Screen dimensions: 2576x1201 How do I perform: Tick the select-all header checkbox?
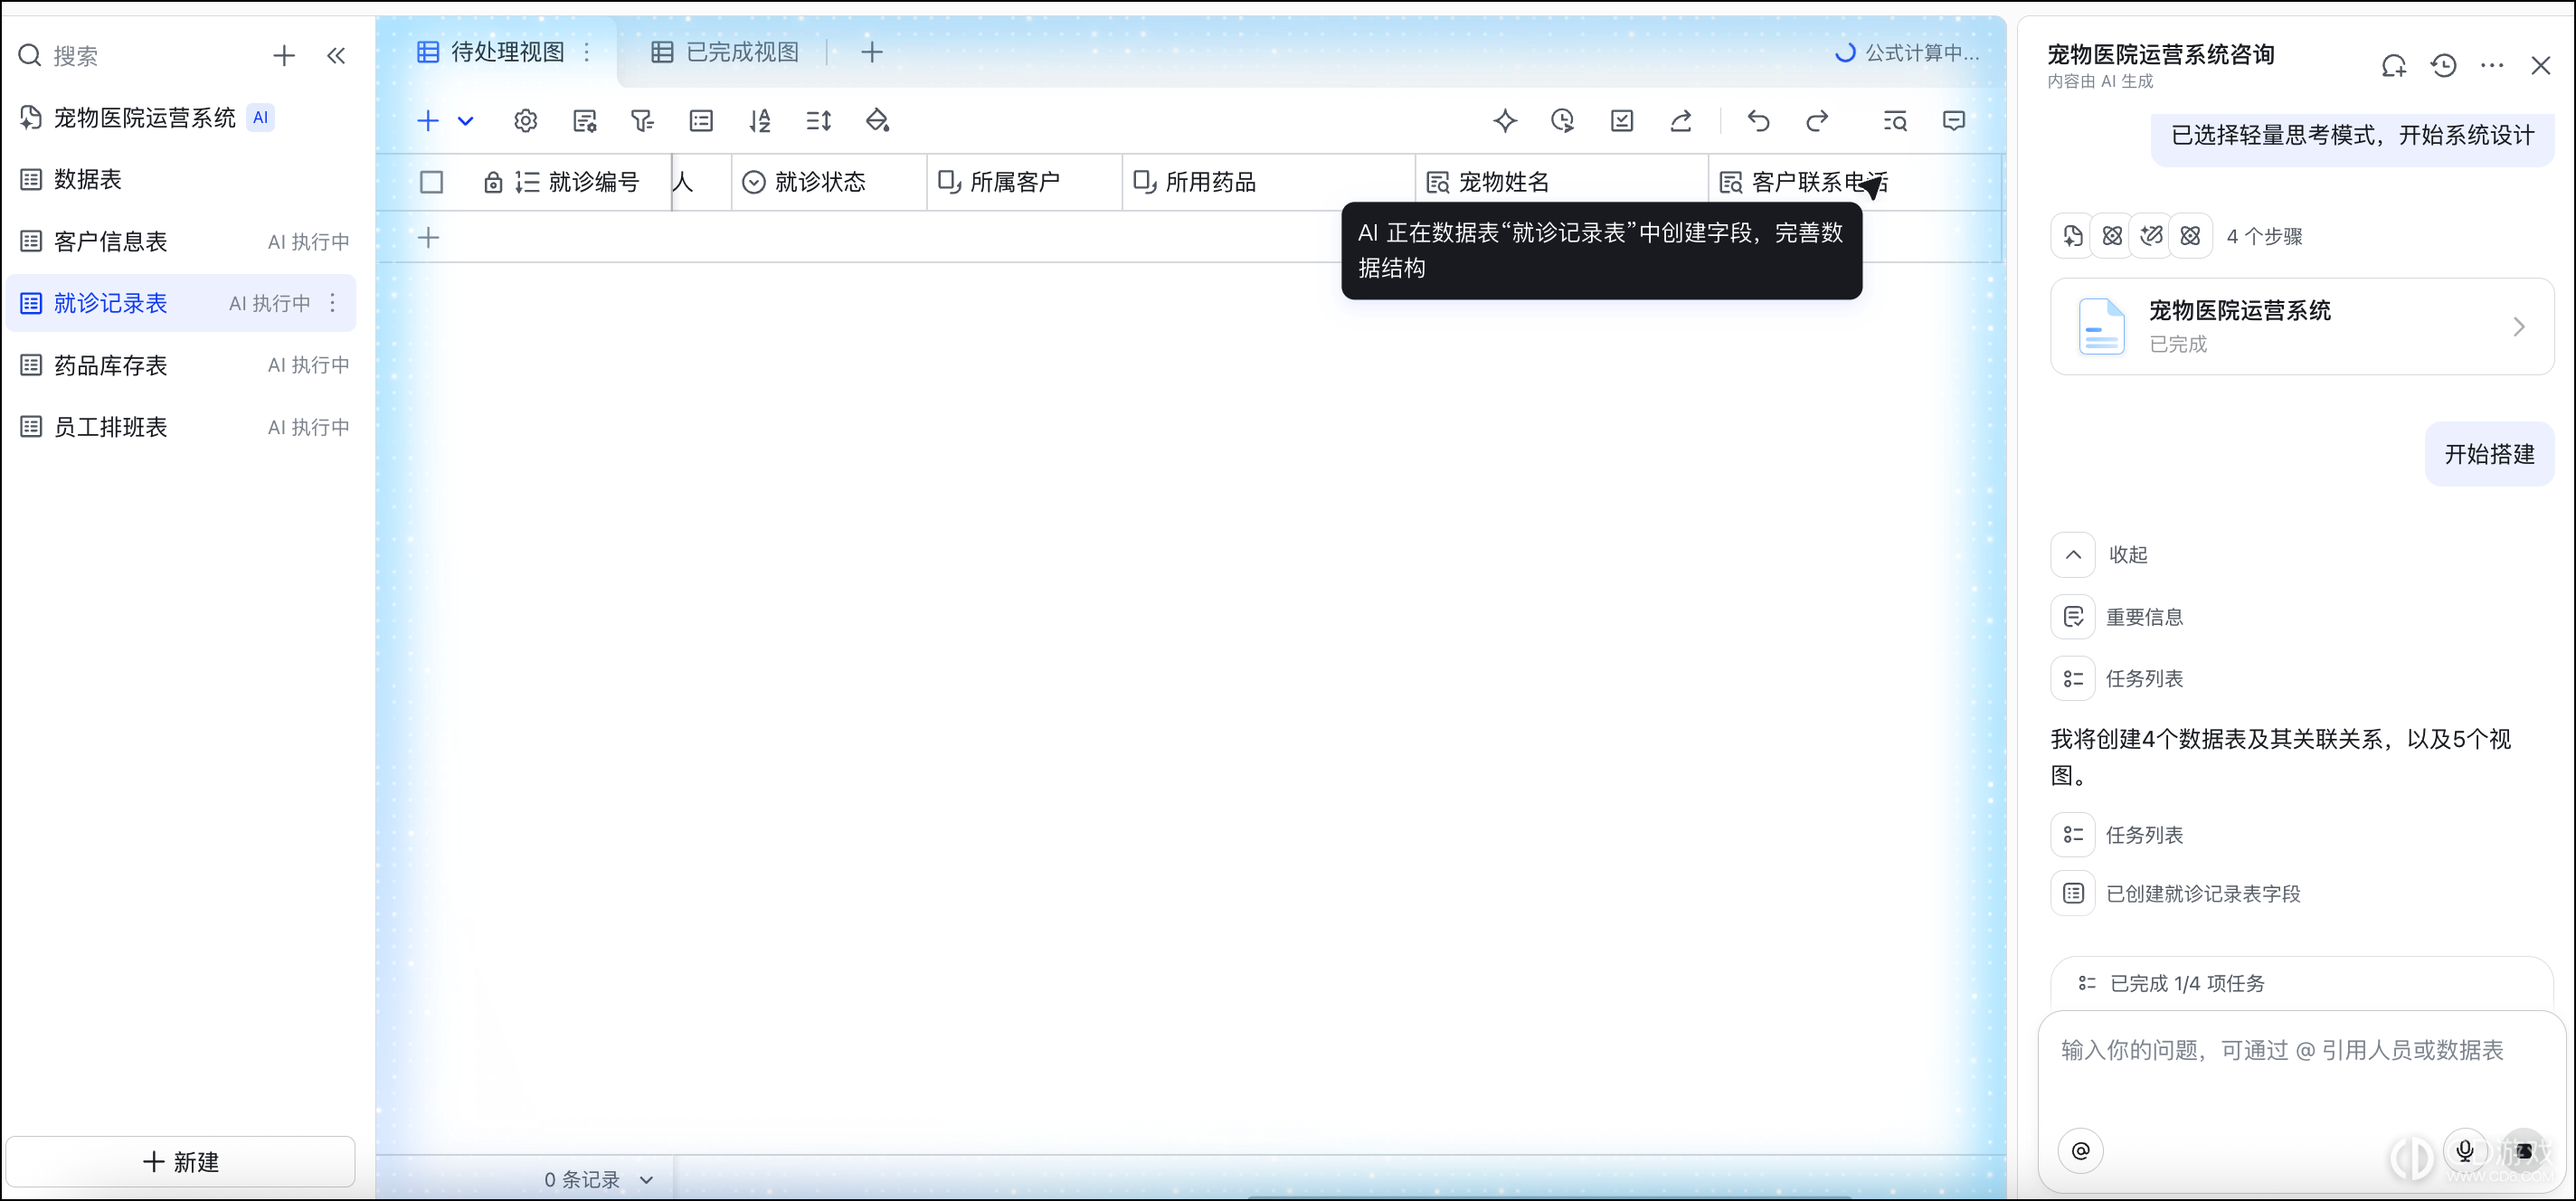tap(432, 182)
